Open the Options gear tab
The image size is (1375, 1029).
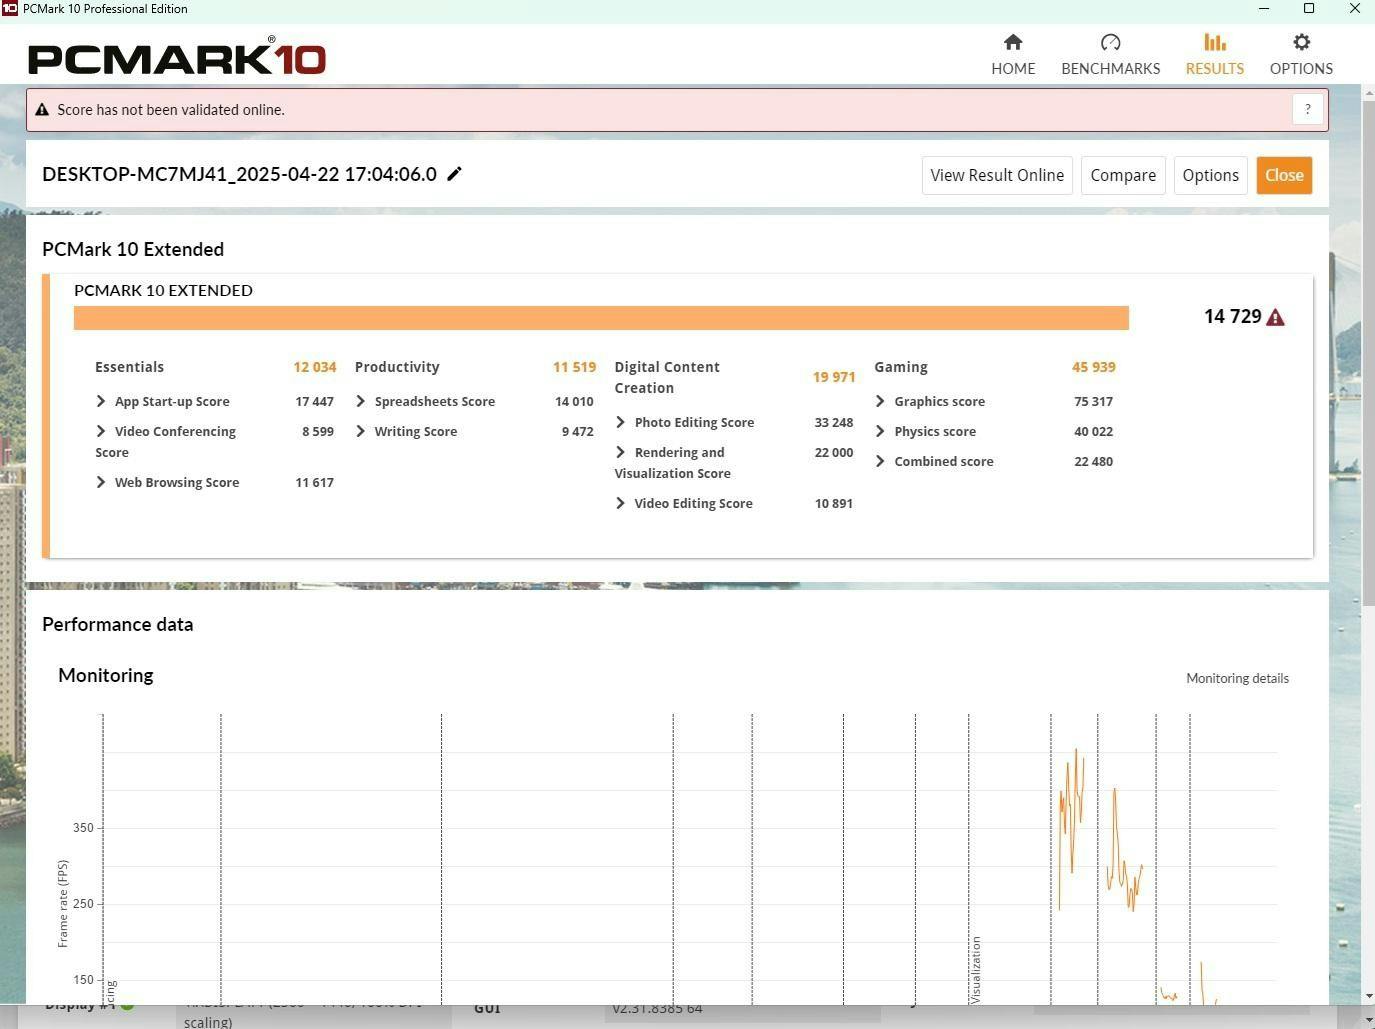coord(1301,54)
